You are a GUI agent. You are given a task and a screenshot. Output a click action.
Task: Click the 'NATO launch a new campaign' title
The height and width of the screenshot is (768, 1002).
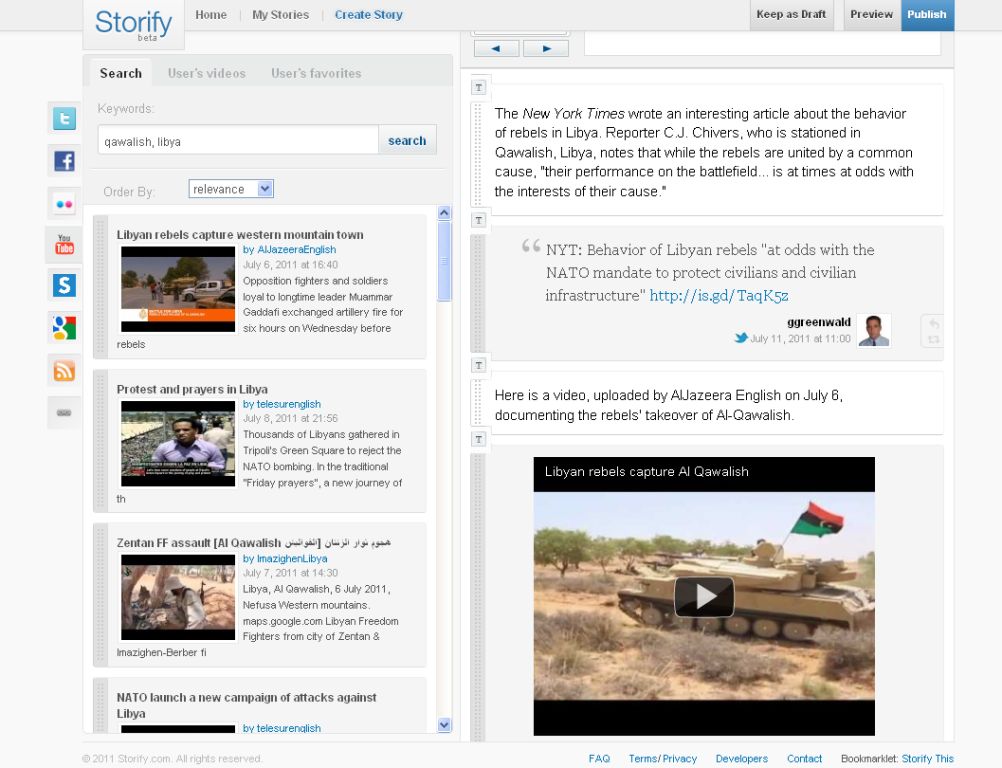coord(247,705)
